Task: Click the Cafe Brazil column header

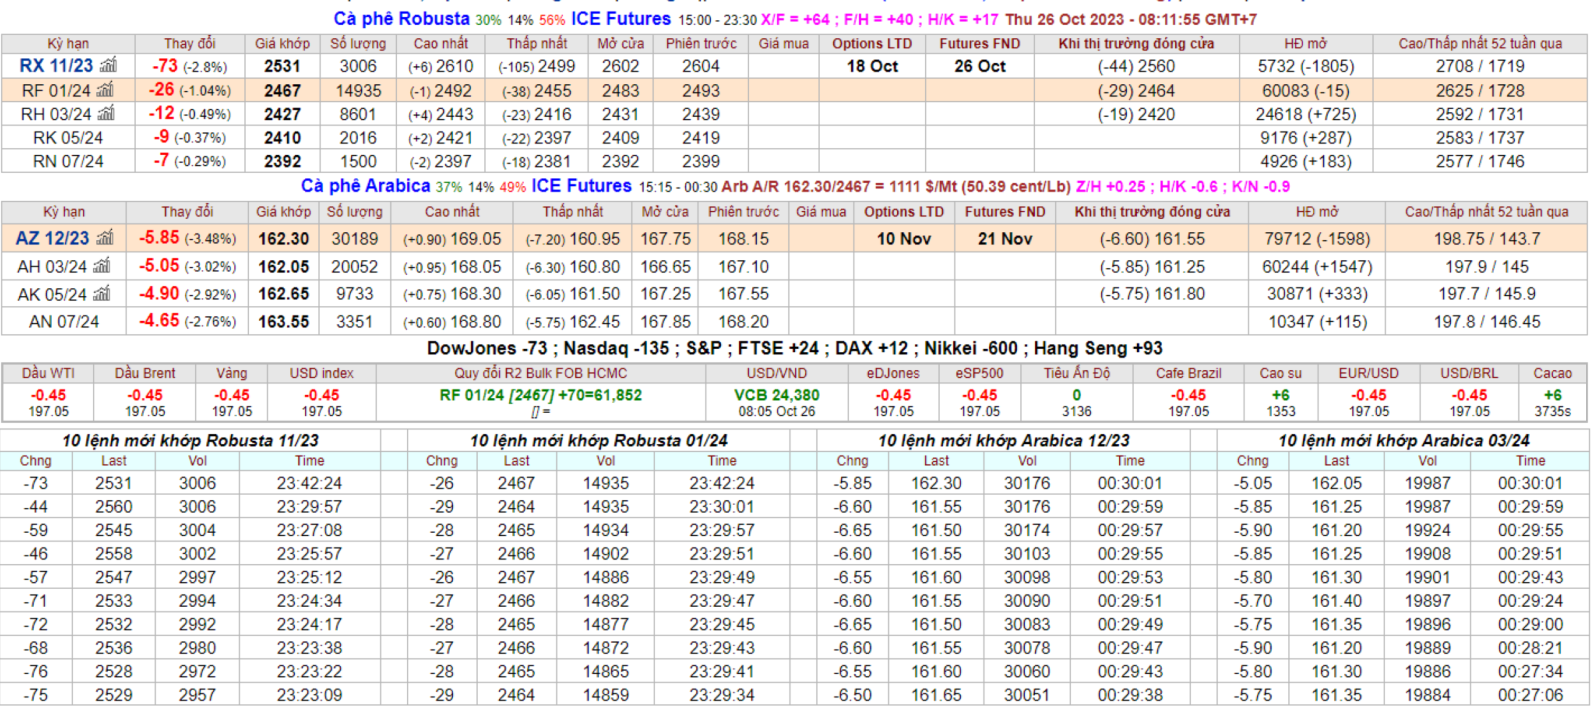Action: 1188,373
